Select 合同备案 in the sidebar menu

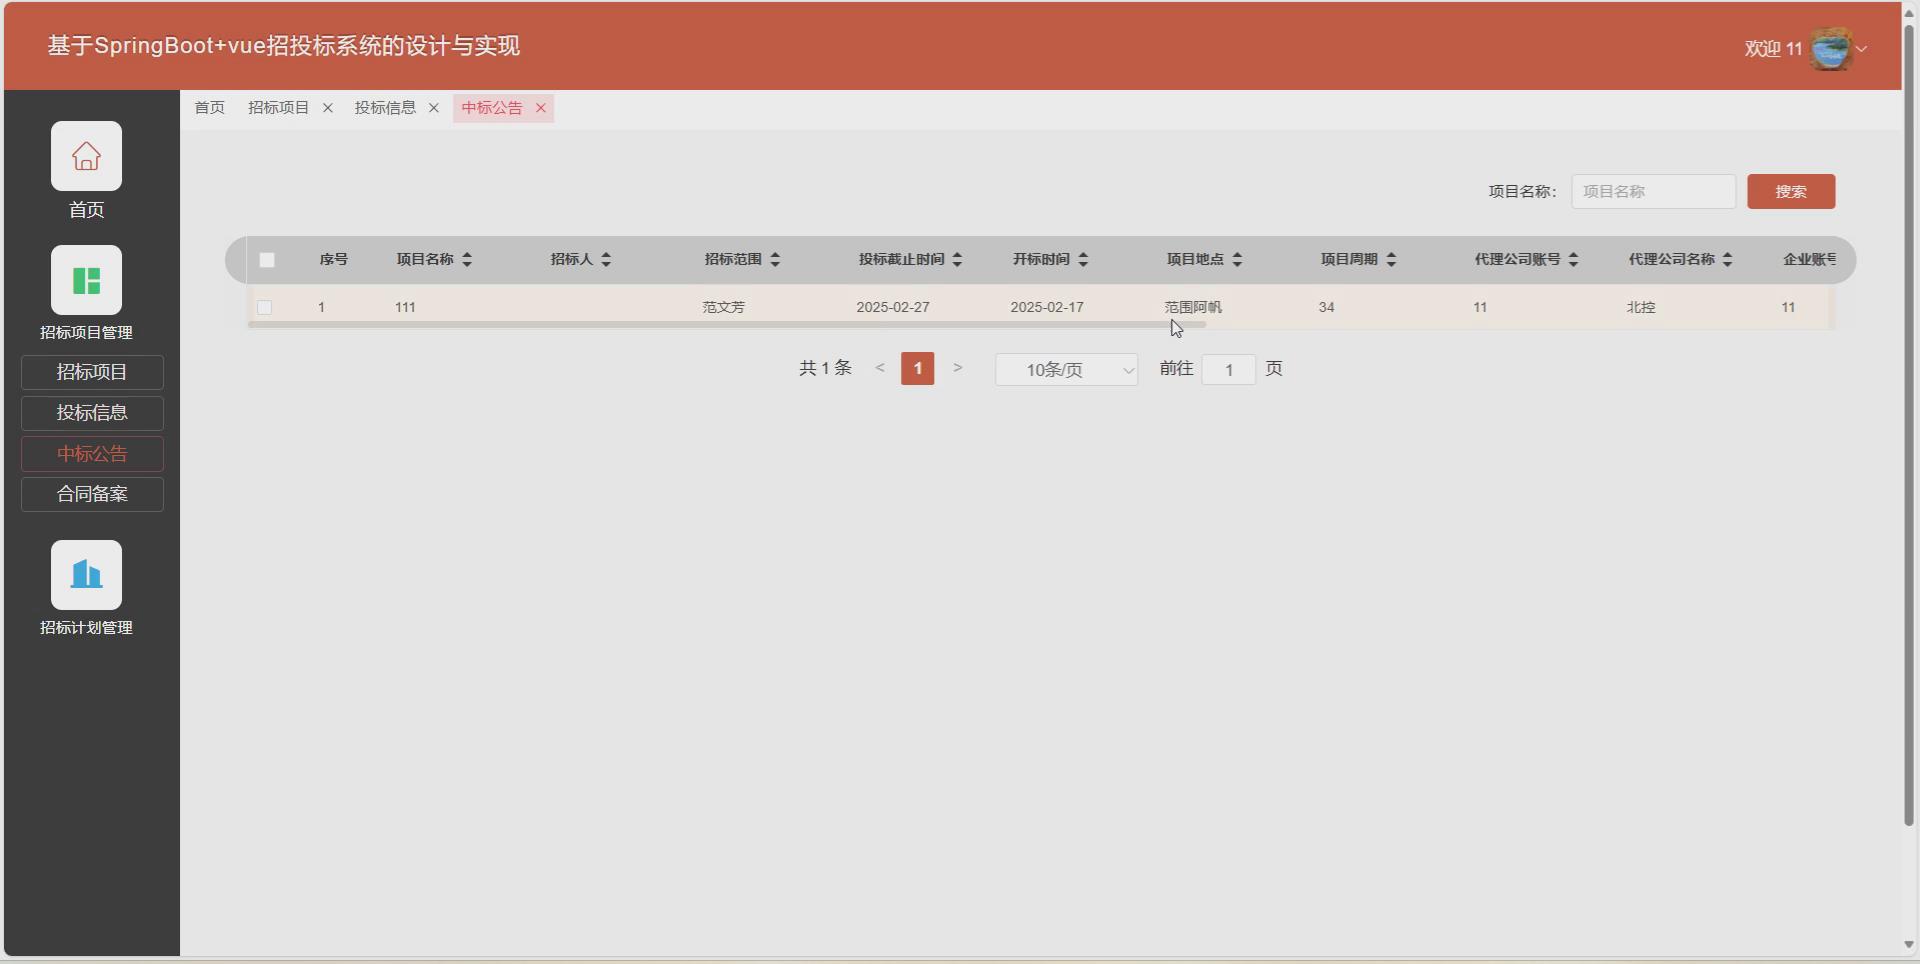click(x=91, y=493)
